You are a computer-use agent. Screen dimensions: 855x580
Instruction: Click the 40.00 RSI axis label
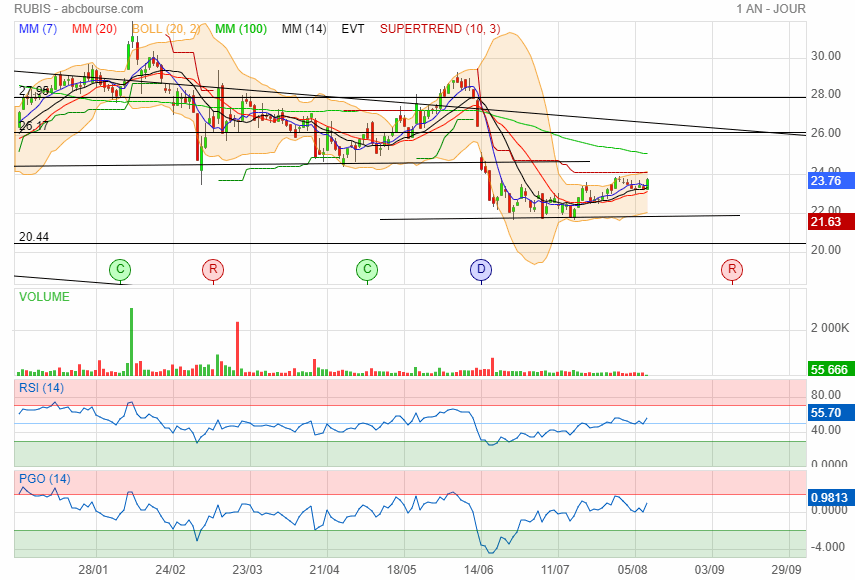tap(826, 430)
